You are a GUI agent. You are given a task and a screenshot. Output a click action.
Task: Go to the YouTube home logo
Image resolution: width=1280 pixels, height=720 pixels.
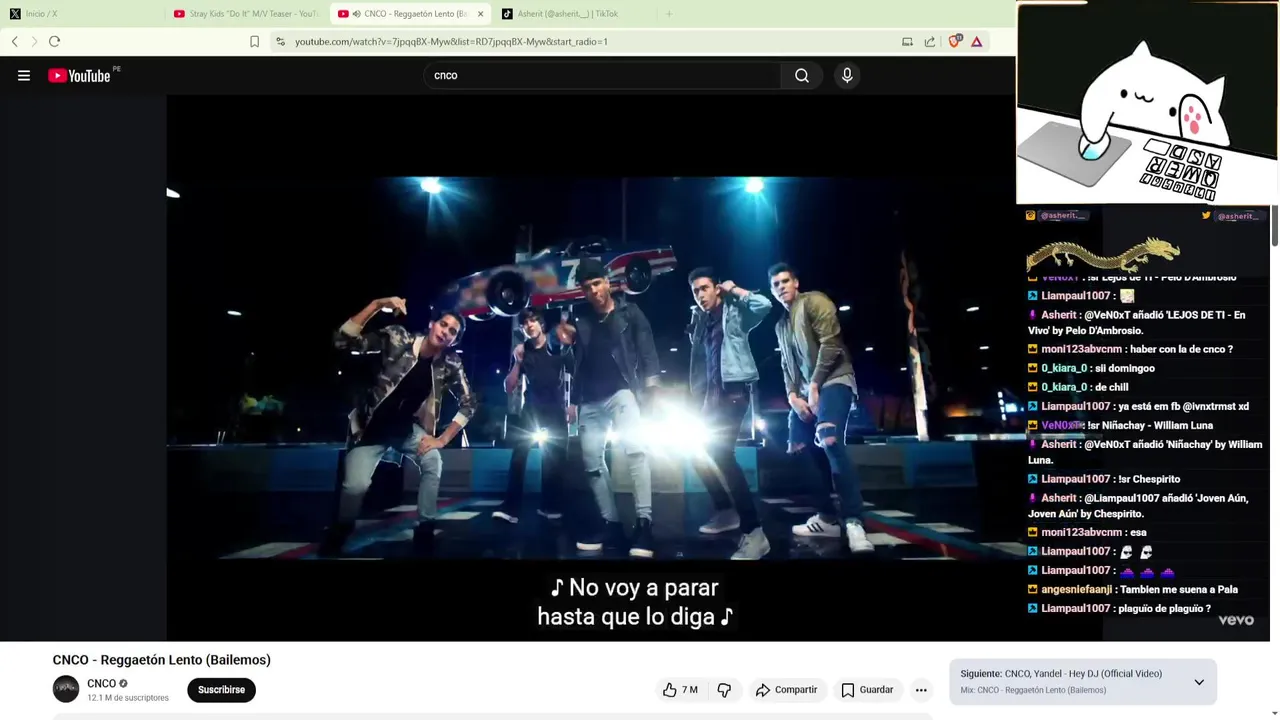pyautogui.click(x=80, y=75)
